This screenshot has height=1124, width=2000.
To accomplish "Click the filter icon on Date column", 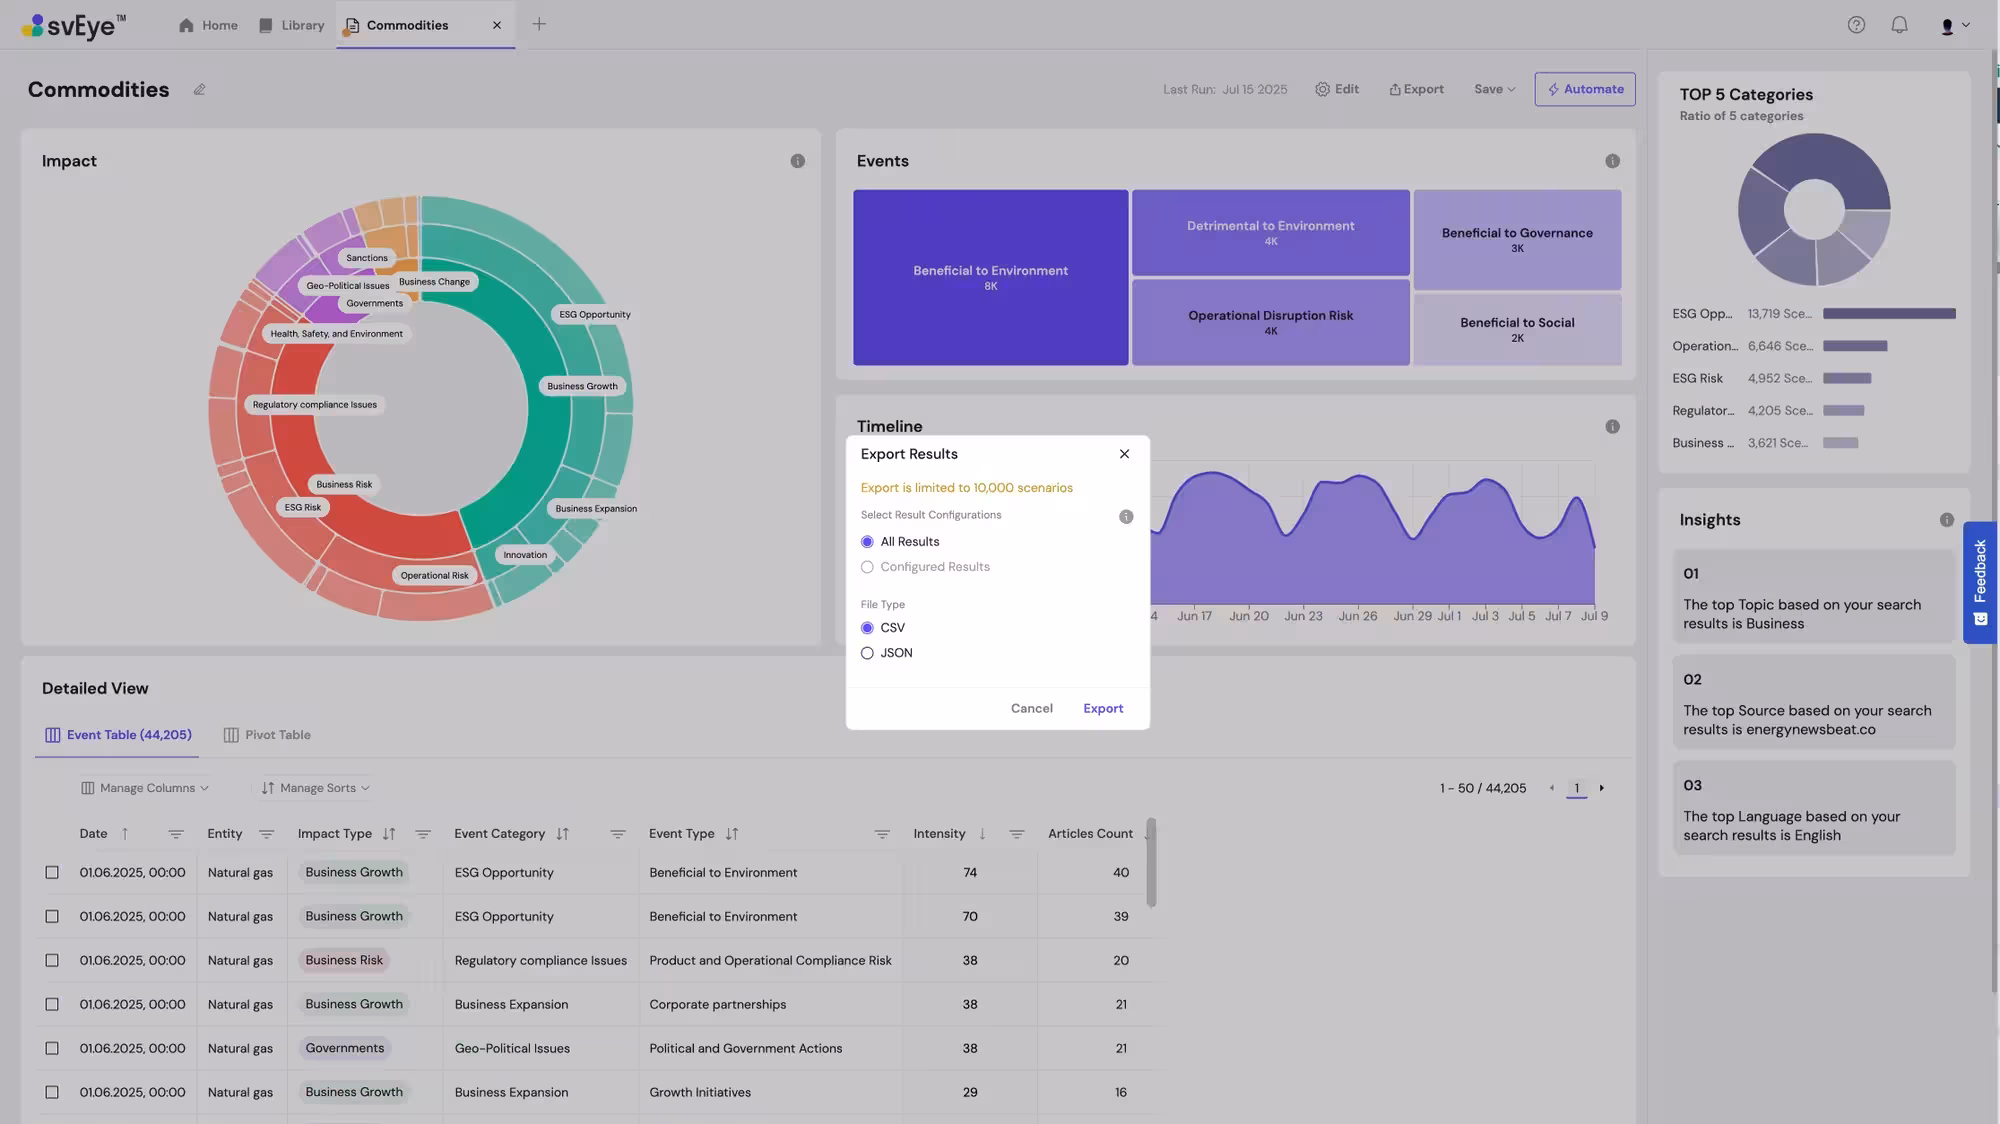I will coord(175,834).
